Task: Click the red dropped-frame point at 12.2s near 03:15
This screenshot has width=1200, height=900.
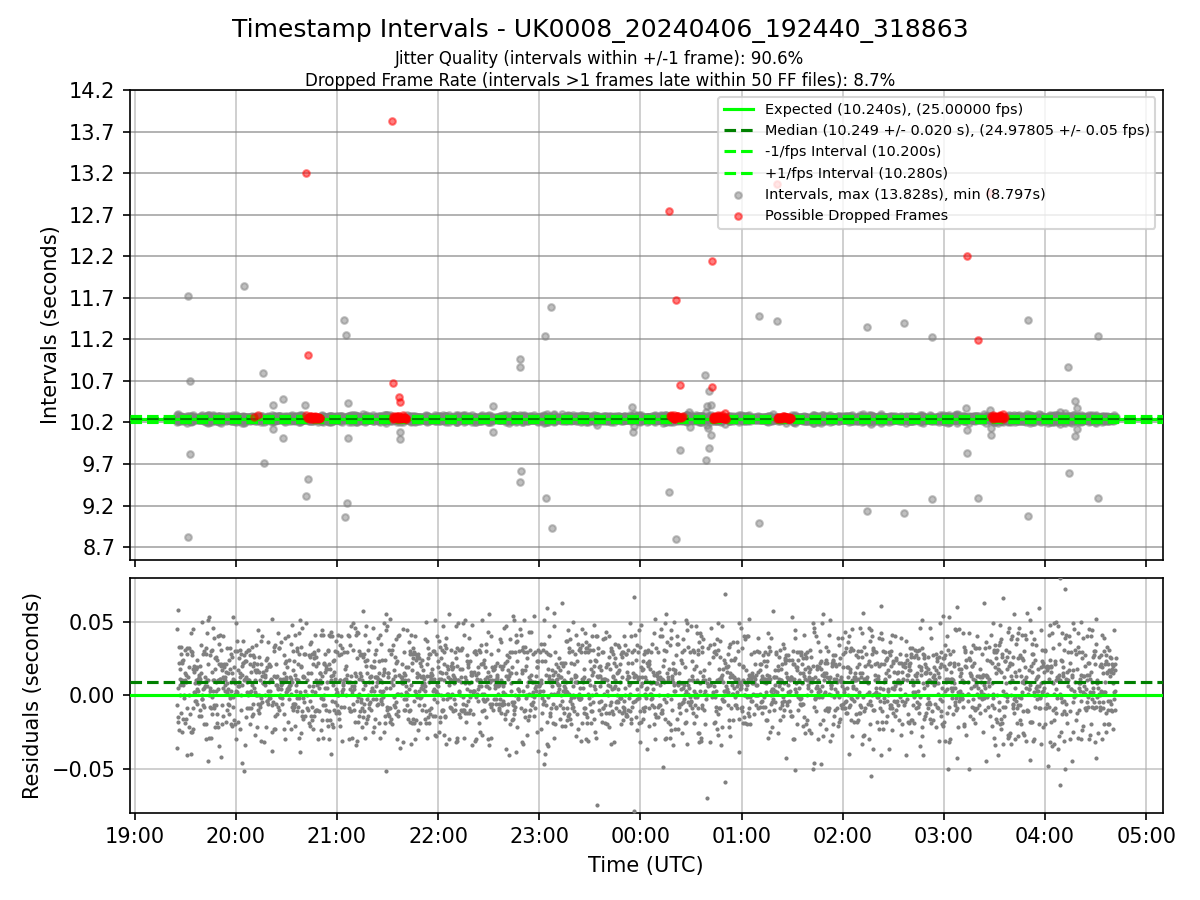Action: pos(967,256)
